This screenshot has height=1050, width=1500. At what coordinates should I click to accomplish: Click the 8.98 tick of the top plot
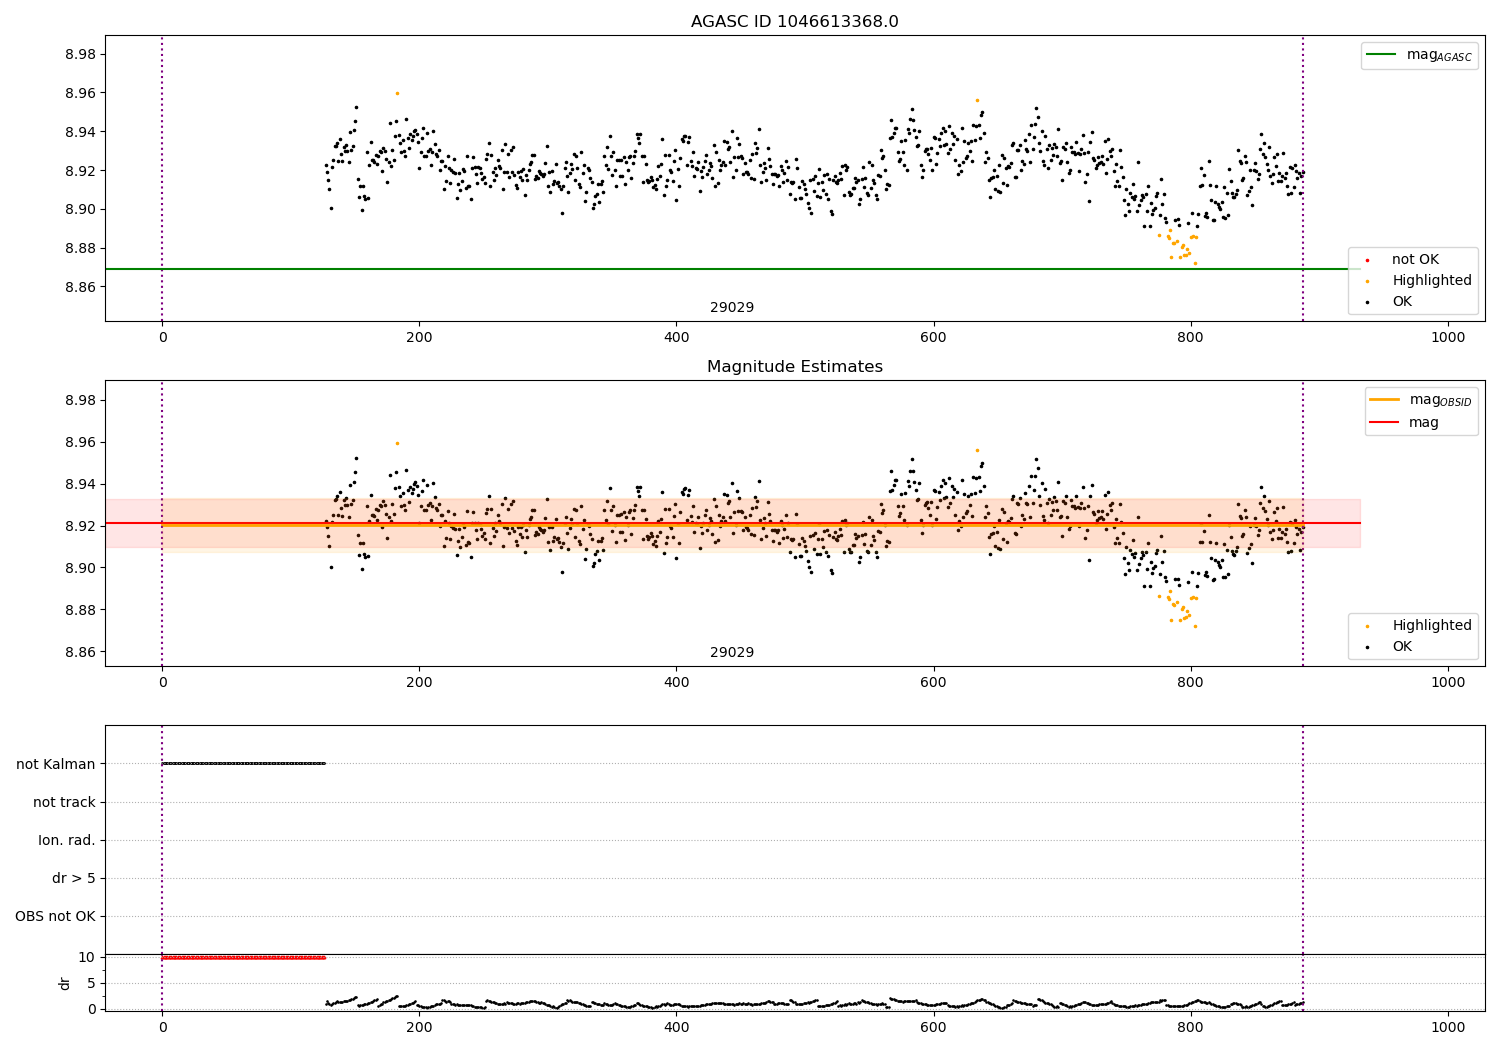pyautogui.click(x=78, y=54)
